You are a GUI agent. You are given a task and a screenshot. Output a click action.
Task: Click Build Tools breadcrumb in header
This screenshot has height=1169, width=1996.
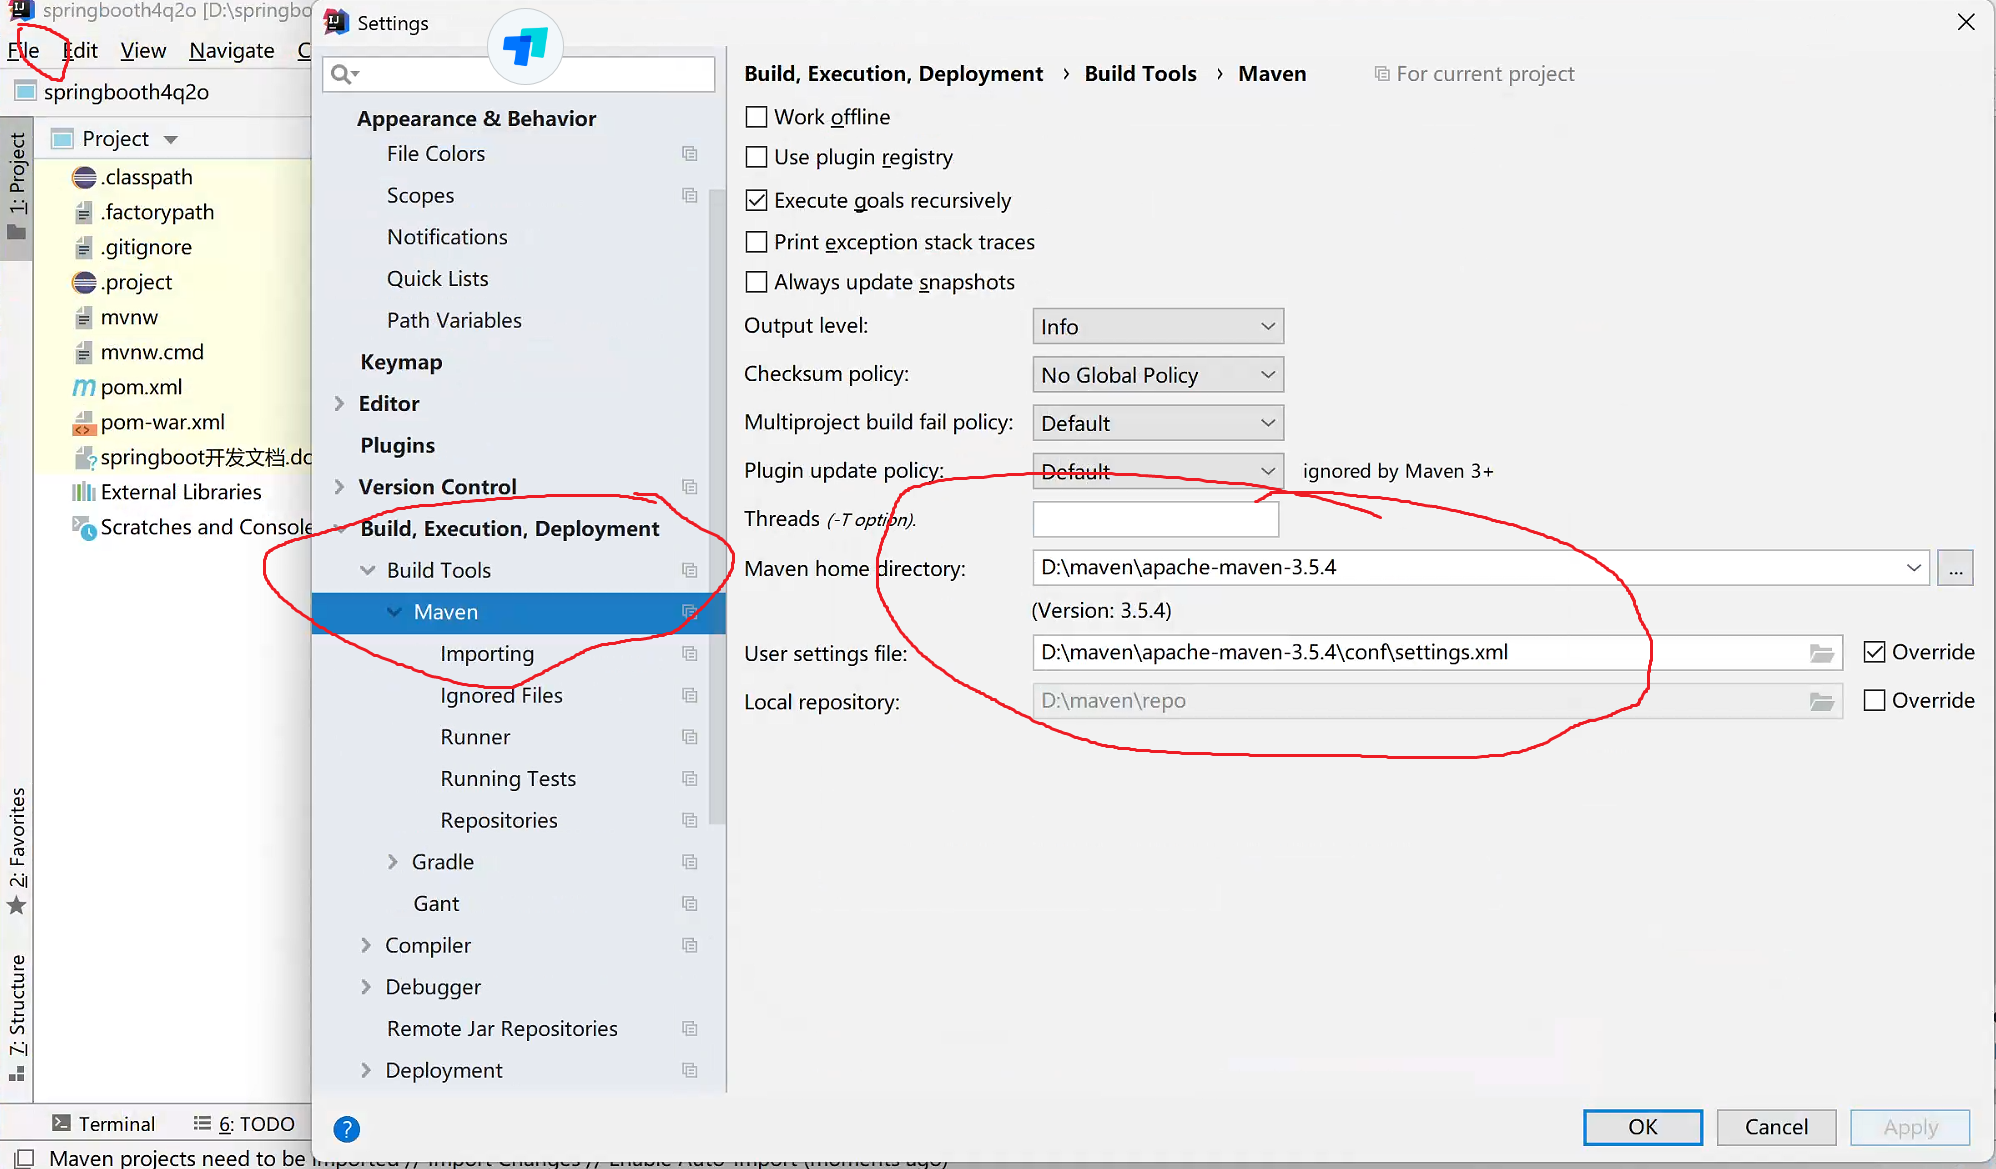1140,74
